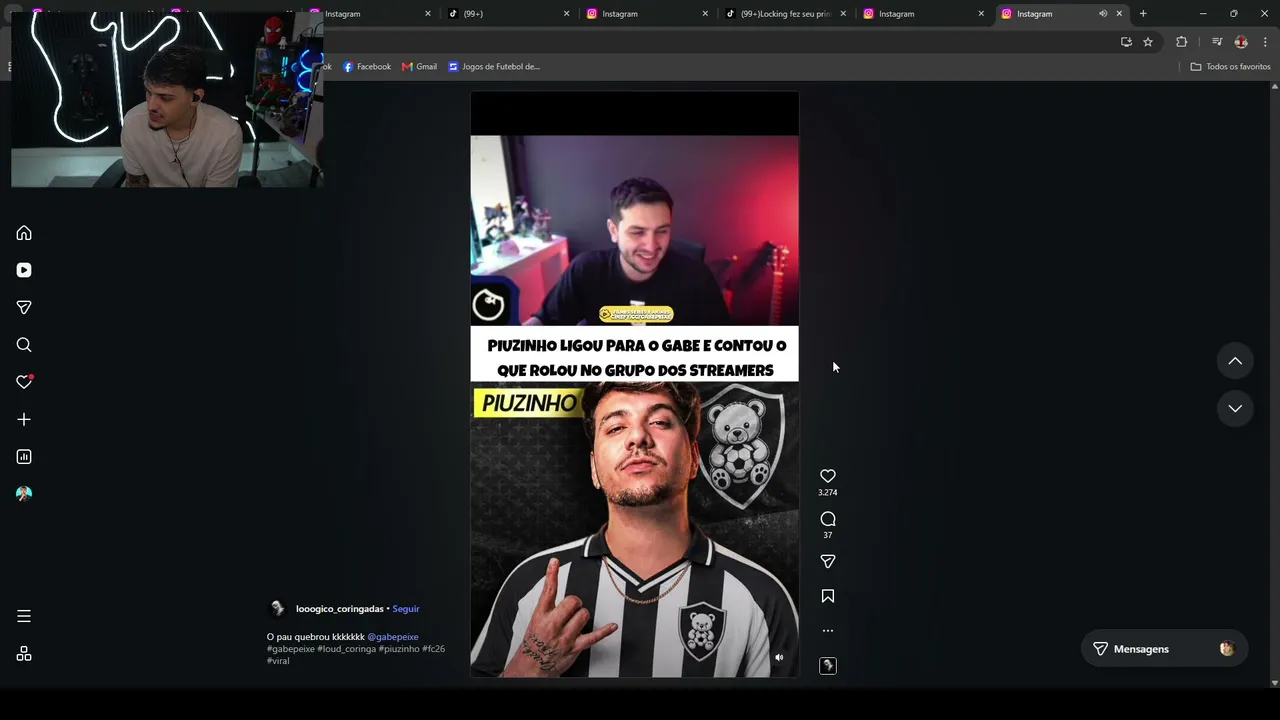Screen dimensions: 1280x720
Task: Open the Meta apps icon at sidebar bottom
Action: [24, 654]
